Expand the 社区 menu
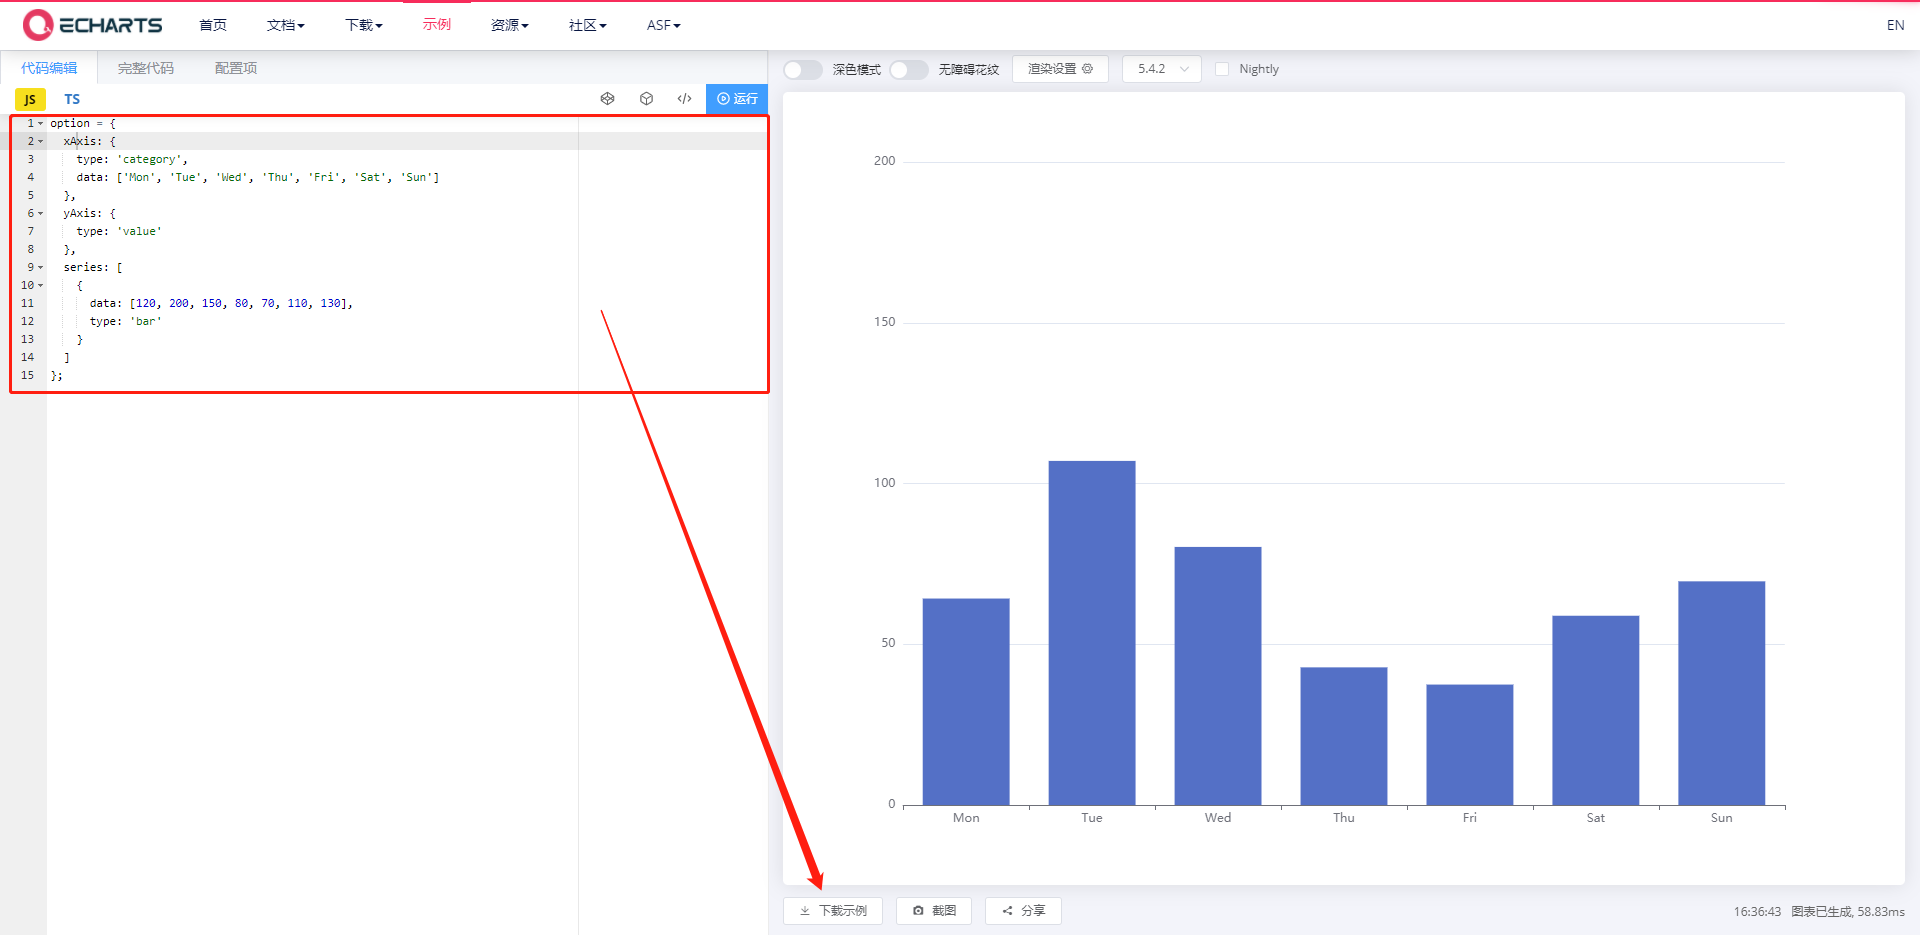Viewport: 1920px width, 935px height. point(588,25)
